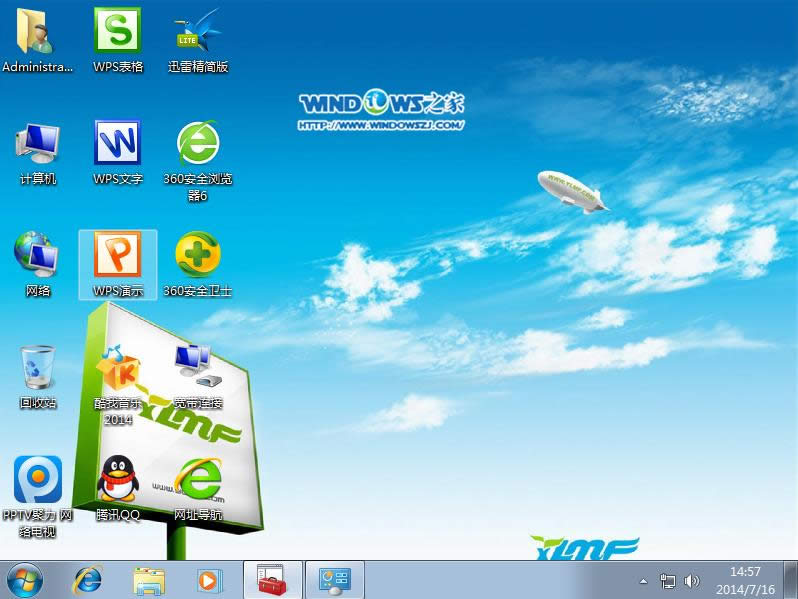
Task: Click the 宽带连接 broadband connection icon
Action: (198, 368)
